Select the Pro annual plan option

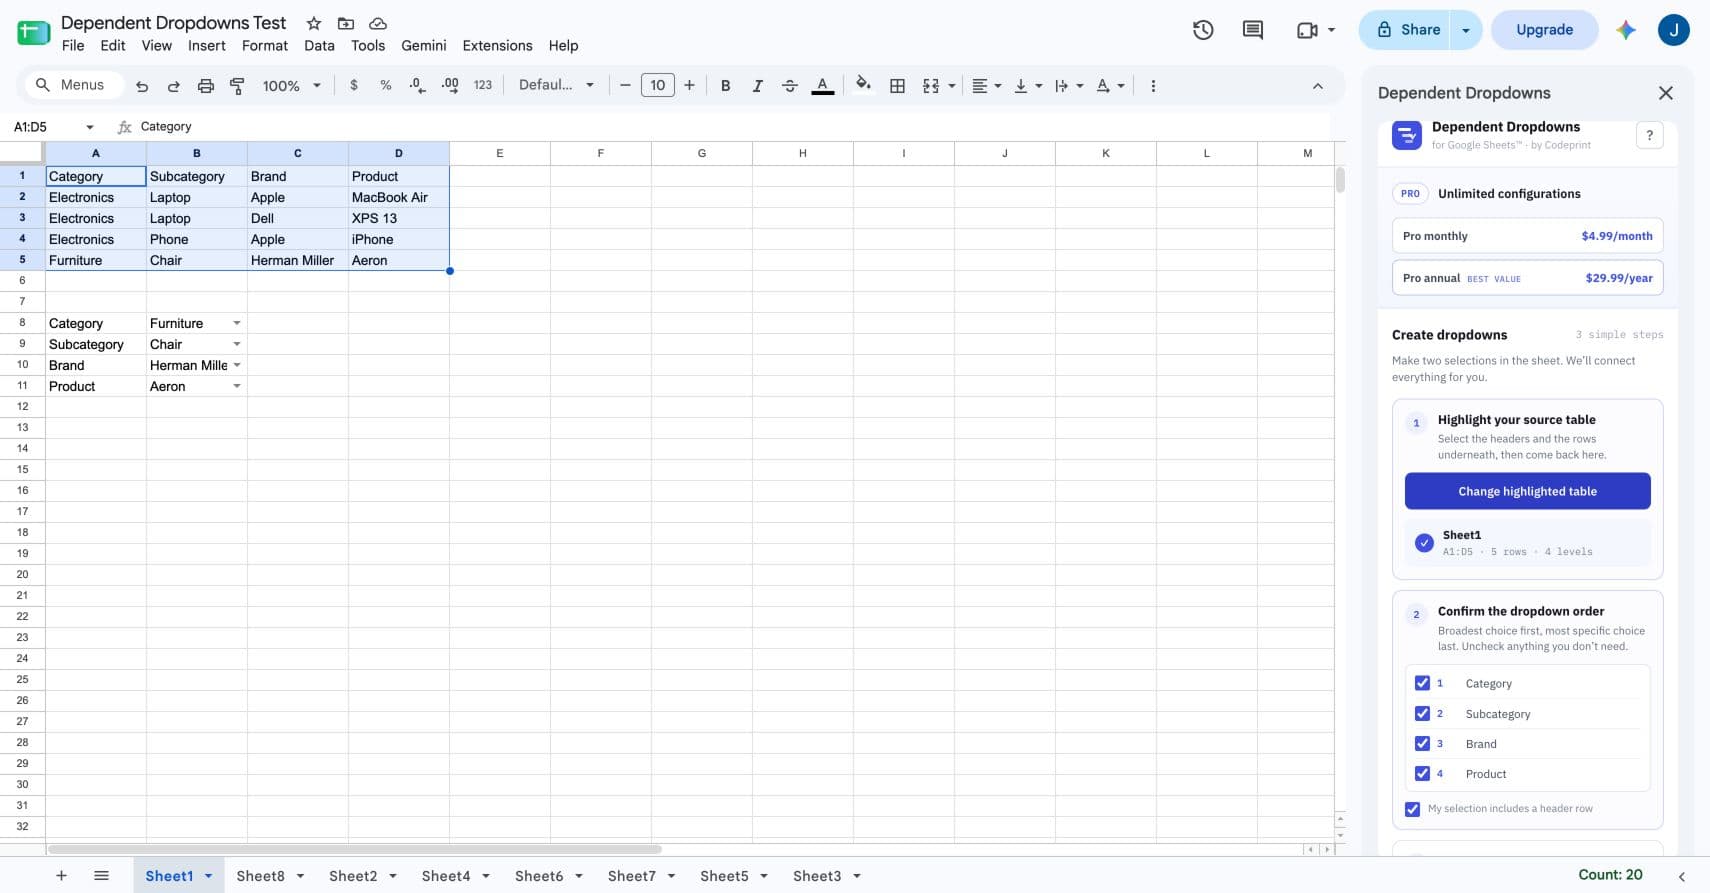1527,278
